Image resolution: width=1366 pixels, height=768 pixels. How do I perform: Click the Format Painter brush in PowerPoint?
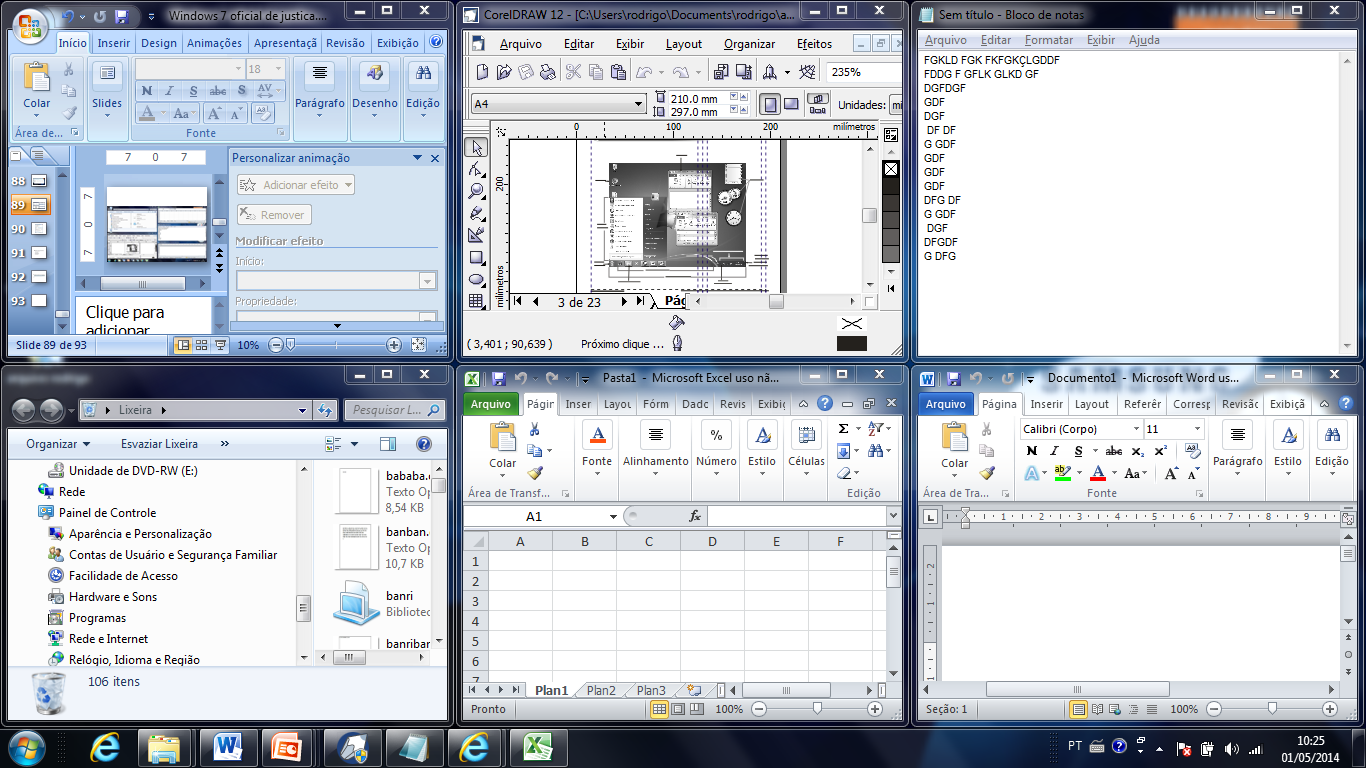click(x=69, y=114)
